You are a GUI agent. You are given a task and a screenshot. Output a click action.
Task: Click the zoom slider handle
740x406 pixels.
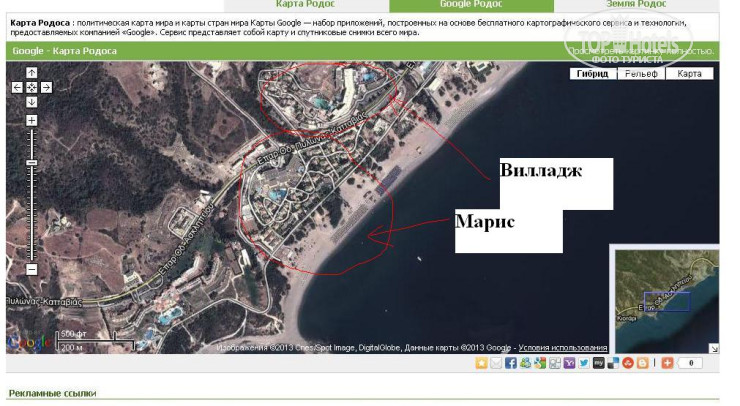[32, 162]
